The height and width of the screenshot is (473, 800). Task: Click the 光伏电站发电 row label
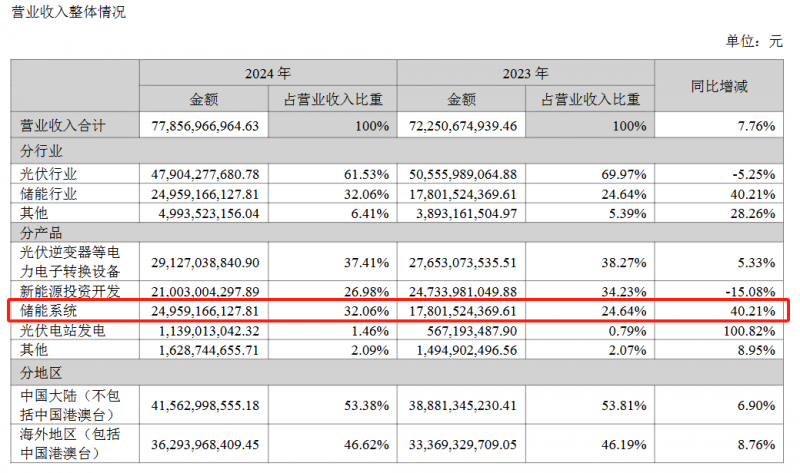pyautogui.click(x=56, y=329)
